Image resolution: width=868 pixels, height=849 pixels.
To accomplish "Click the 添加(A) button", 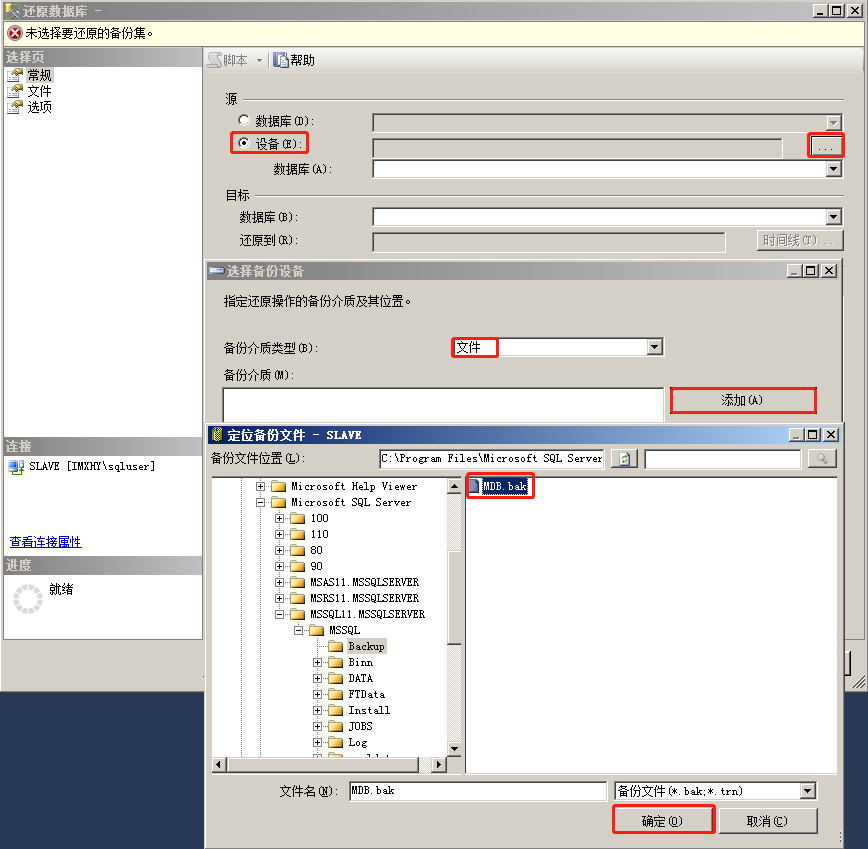I will [743, 400].
